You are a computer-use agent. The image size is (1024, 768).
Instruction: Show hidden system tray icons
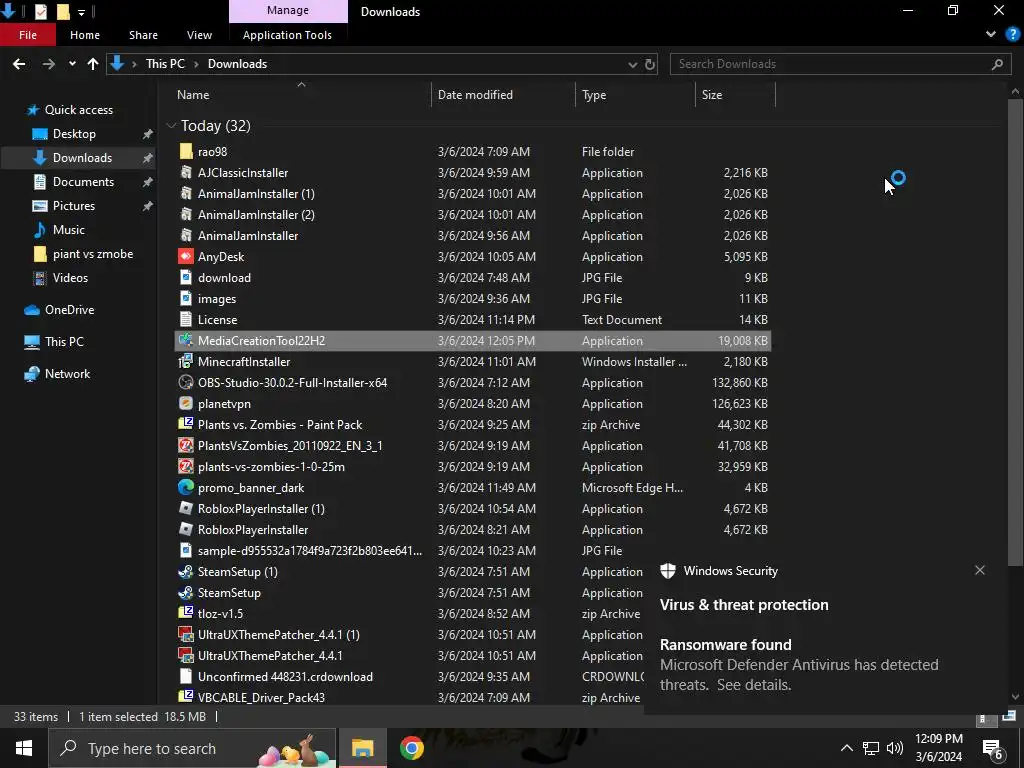pyautogui.click(x=846, y=748)
